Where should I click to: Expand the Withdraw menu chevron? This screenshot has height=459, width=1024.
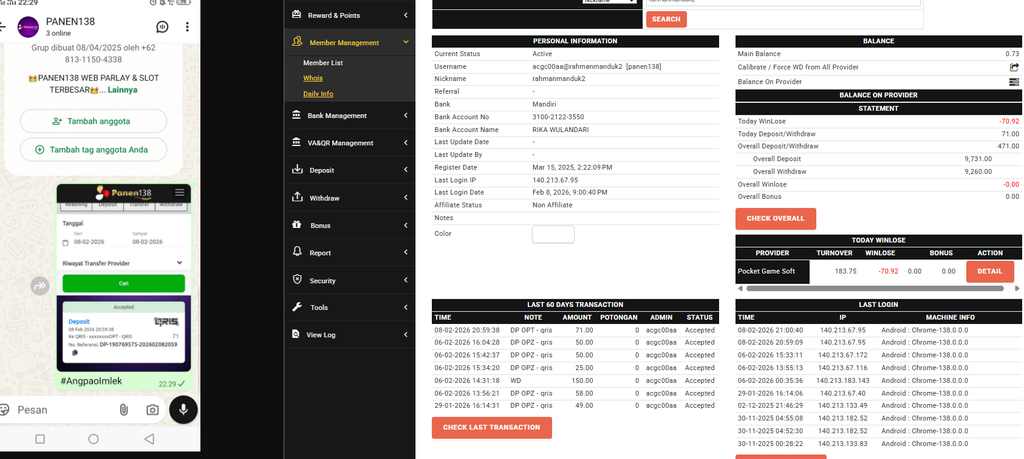[x=406, y=198]
